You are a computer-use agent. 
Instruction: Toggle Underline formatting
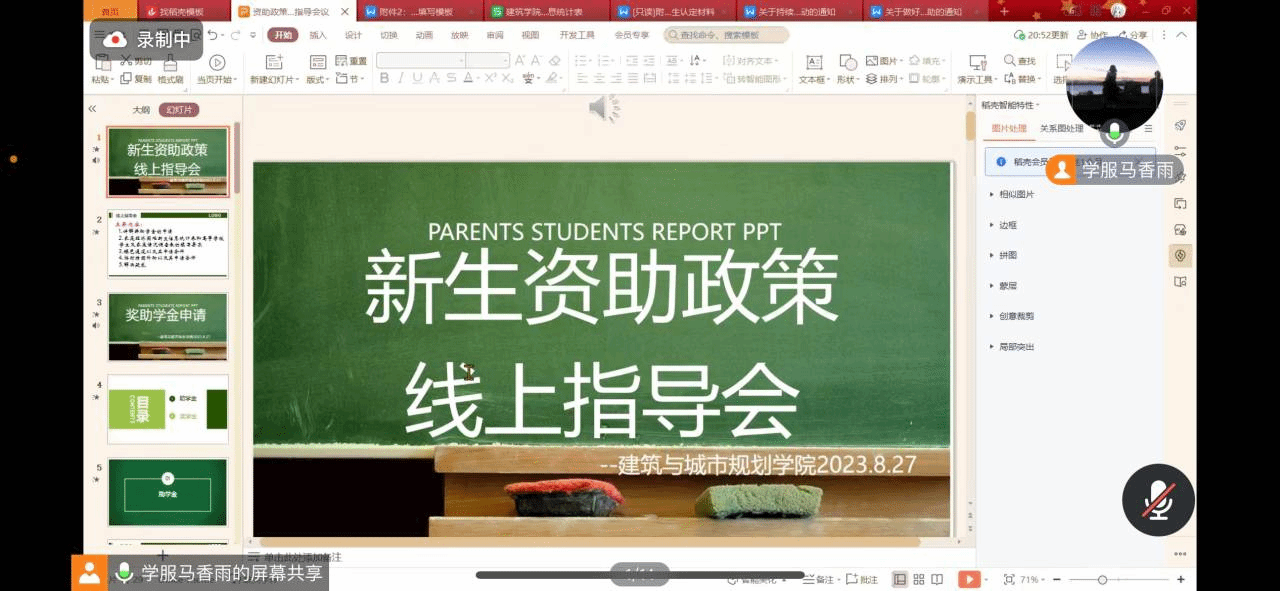coord(418,78)
